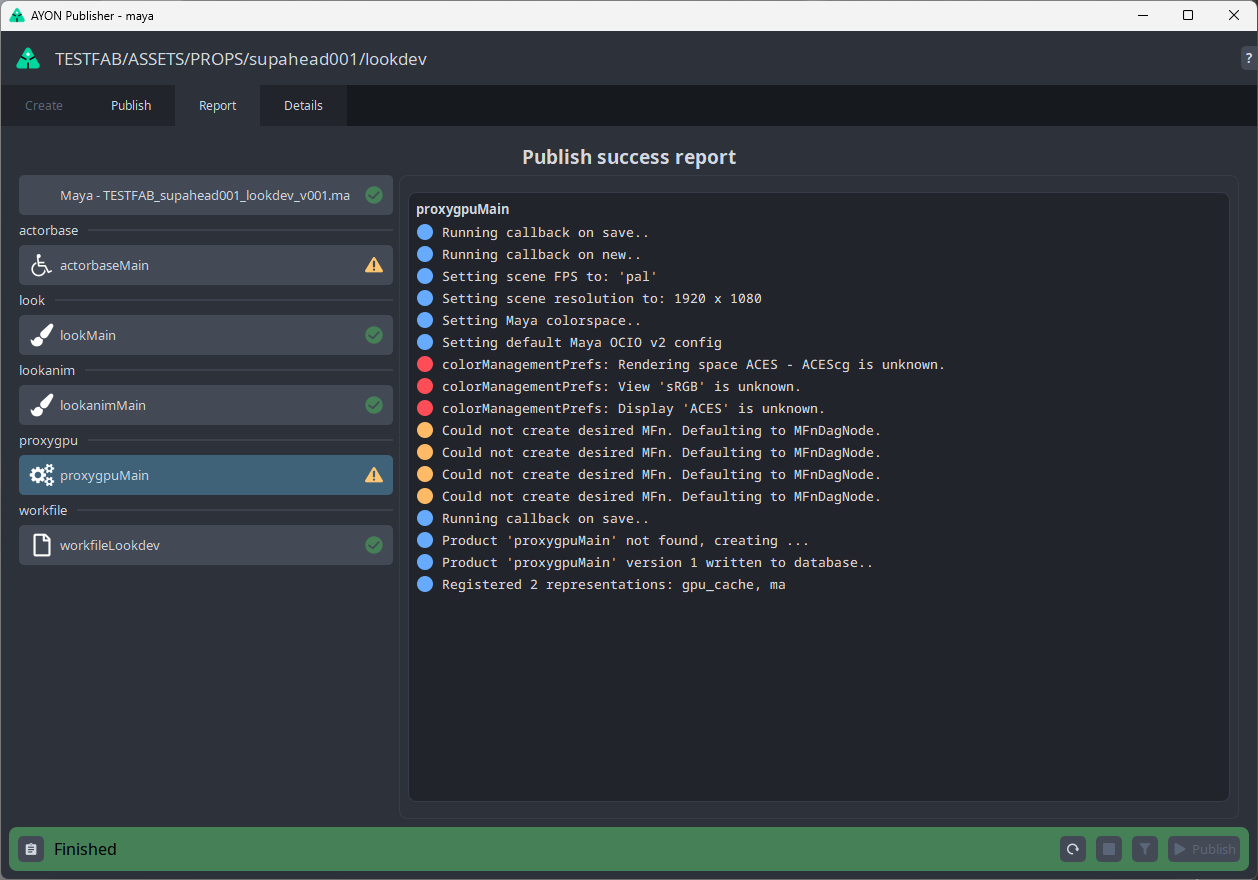The image size is (1258, 880).
Task: Click the actorbase group label
Action: (x=48, y=230)
